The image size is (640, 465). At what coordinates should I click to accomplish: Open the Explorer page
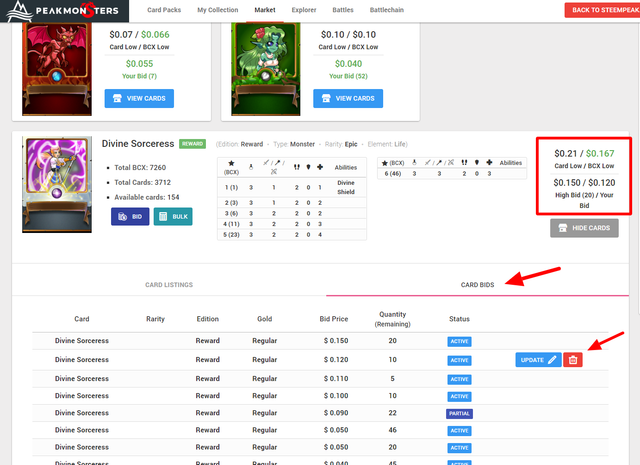tap(304, 10)
